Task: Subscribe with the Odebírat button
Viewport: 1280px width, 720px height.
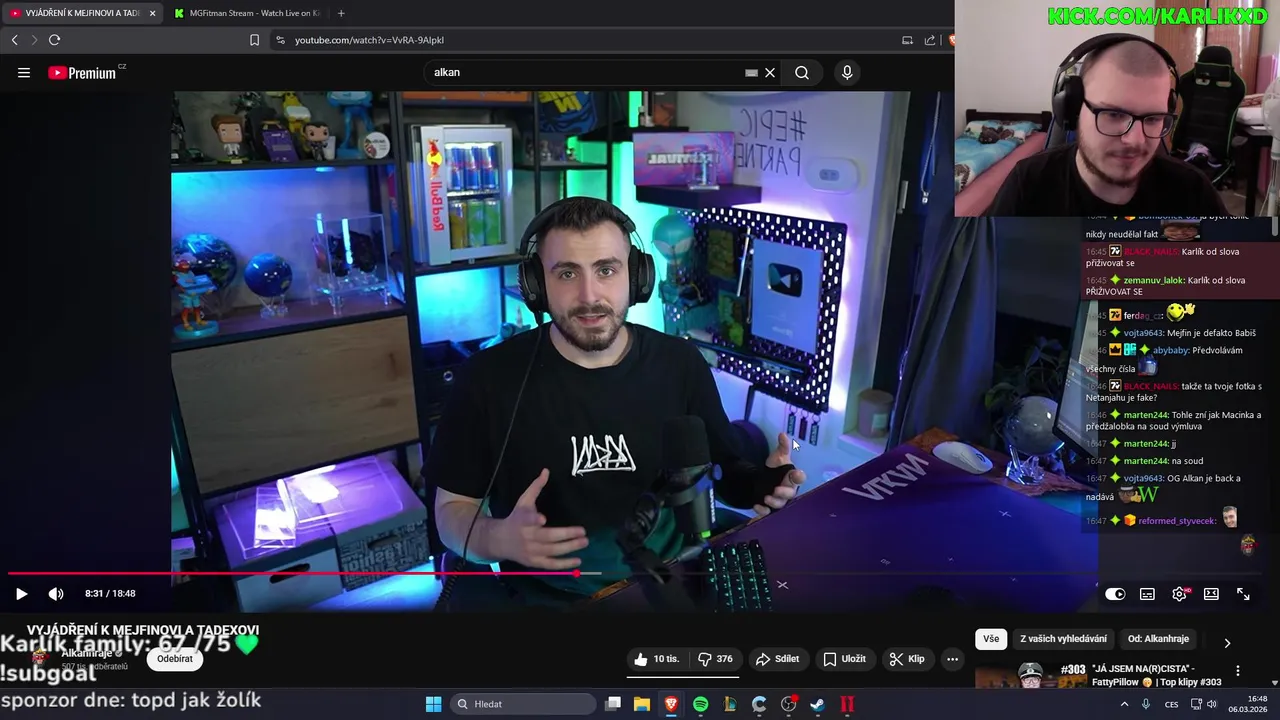Action: 175,659
